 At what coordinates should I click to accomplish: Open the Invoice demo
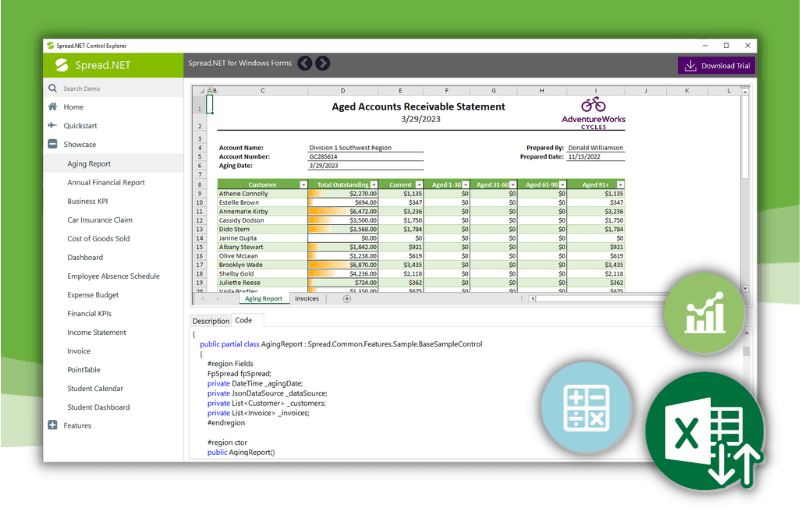[x=79, y=351]
